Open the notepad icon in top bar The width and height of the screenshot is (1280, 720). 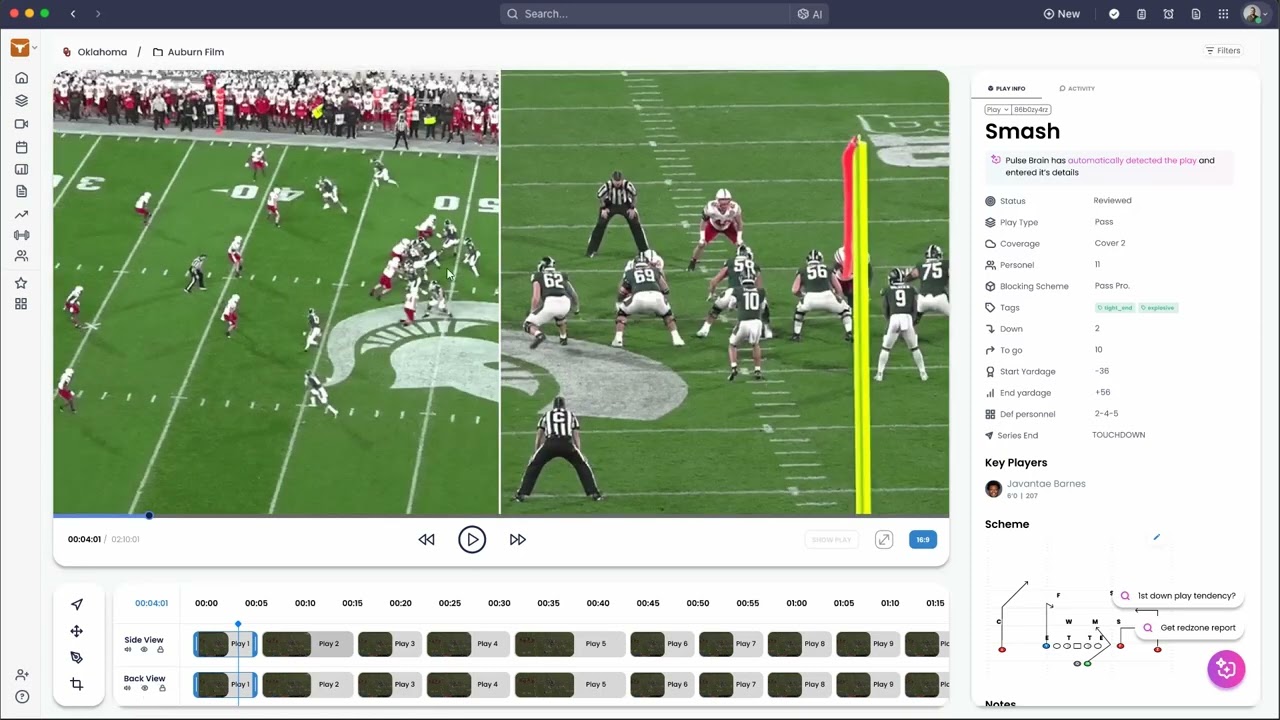[1141, 14]
